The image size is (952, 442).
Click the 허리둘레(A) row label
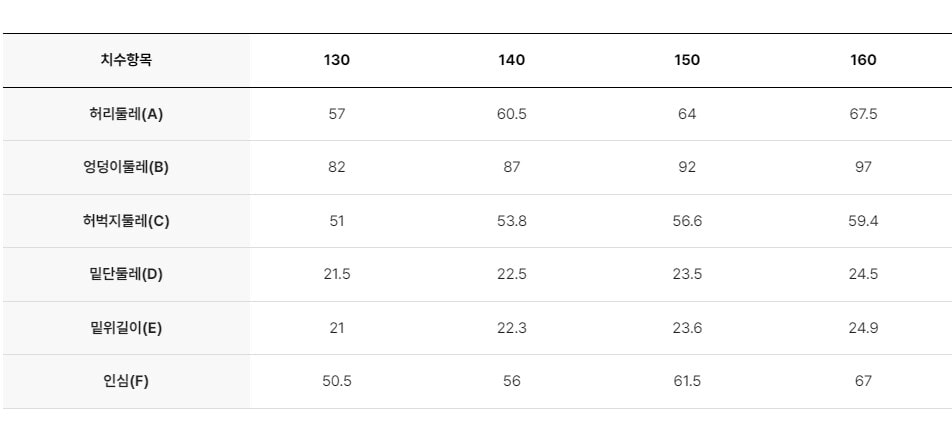[126, 114]
